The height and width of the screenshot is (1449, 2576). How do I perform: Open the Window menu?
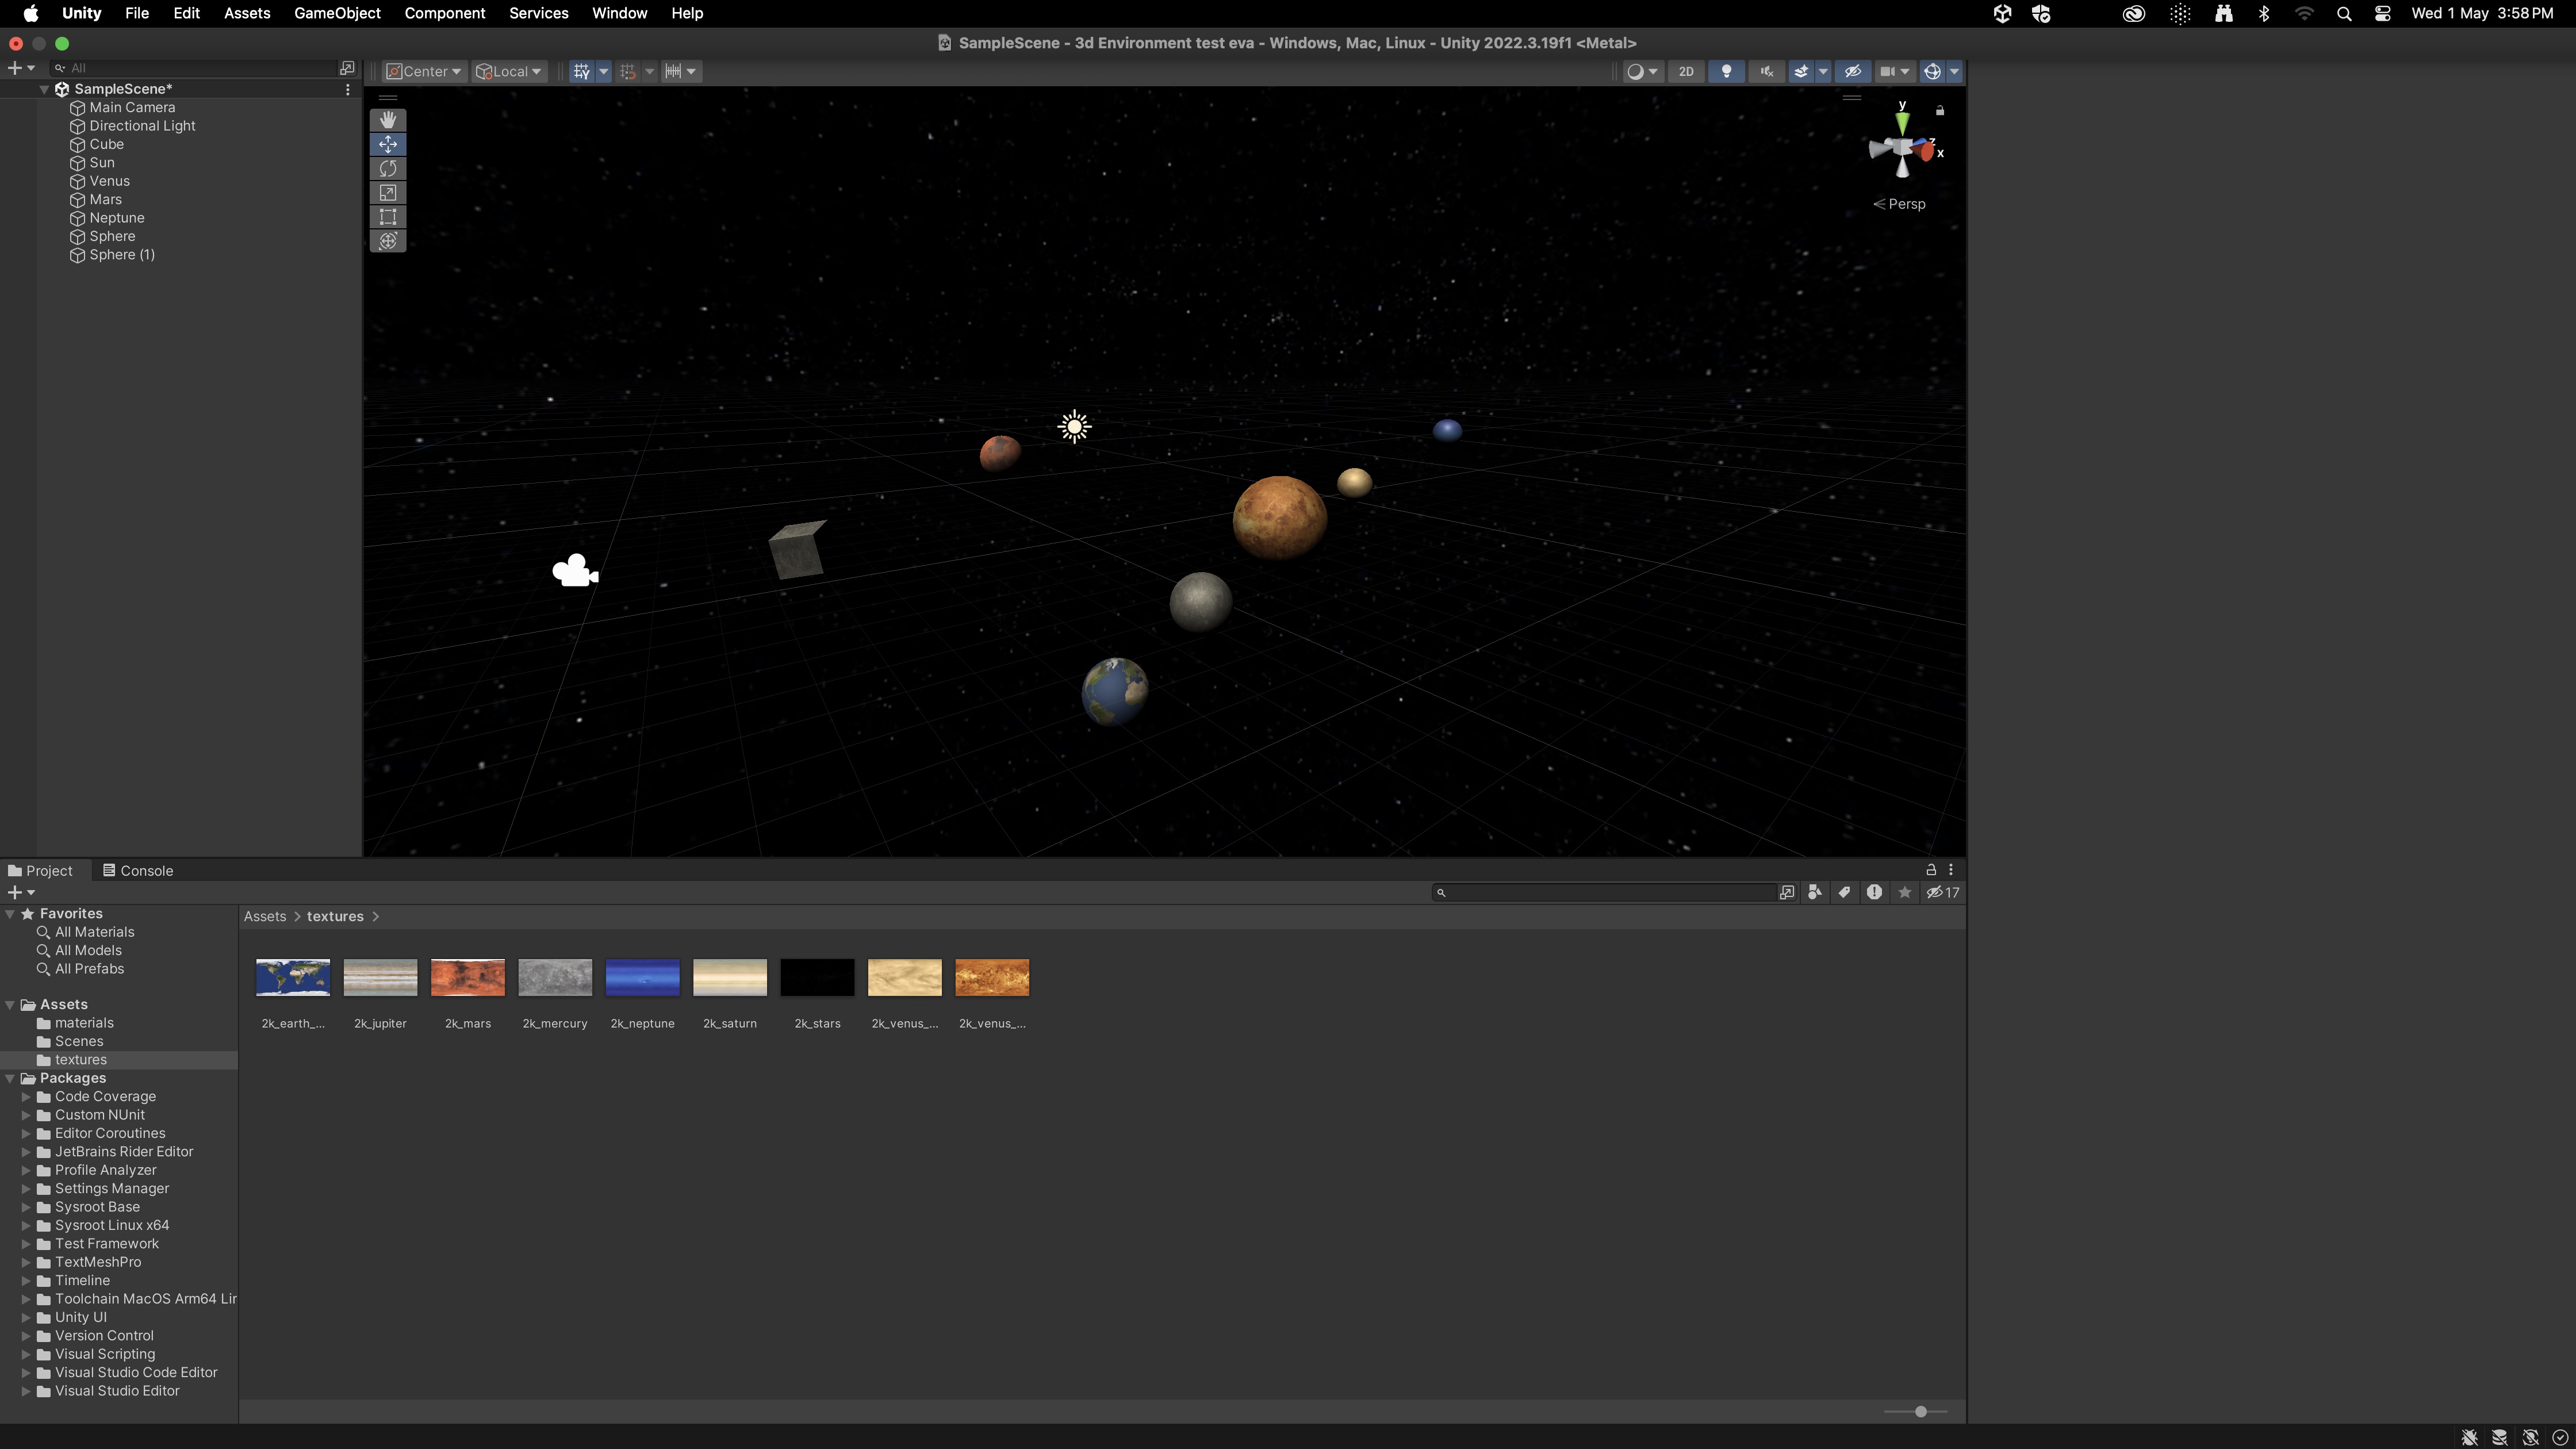(x=619, y=13)
